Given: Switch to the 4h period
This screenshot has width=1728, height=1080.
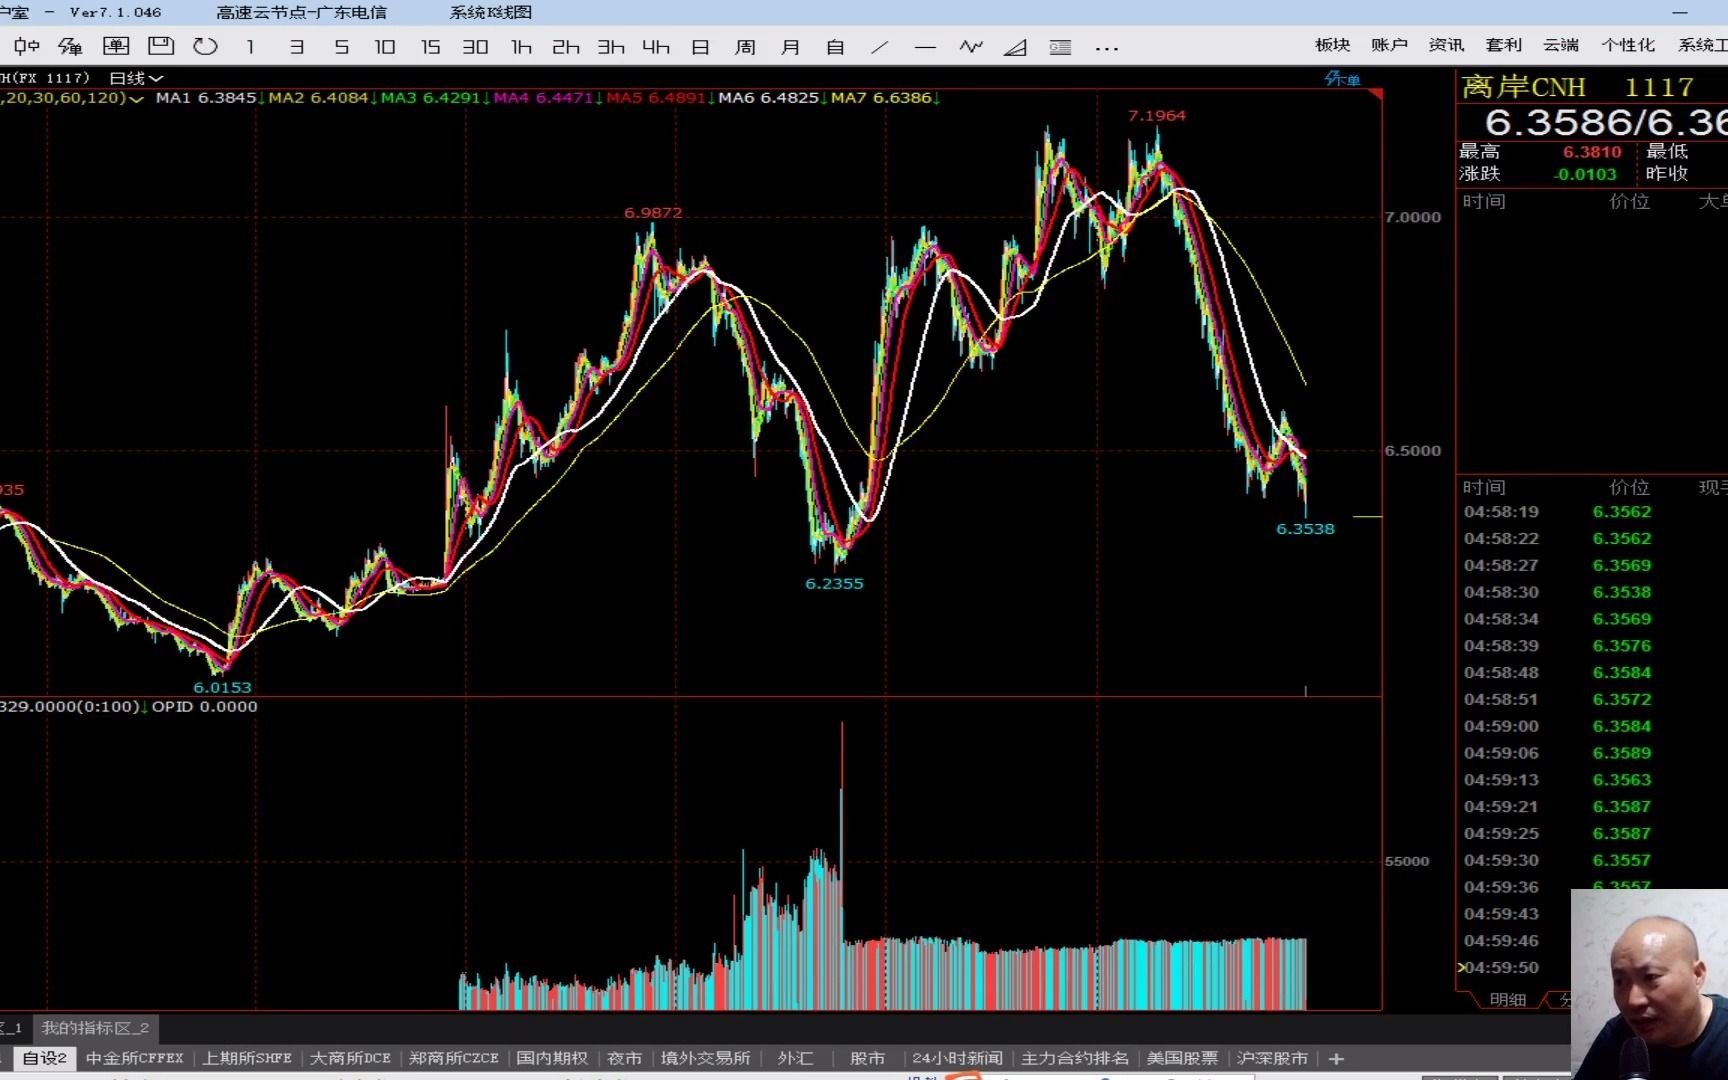Looking at the screenshot, I should tap(656, 47).
